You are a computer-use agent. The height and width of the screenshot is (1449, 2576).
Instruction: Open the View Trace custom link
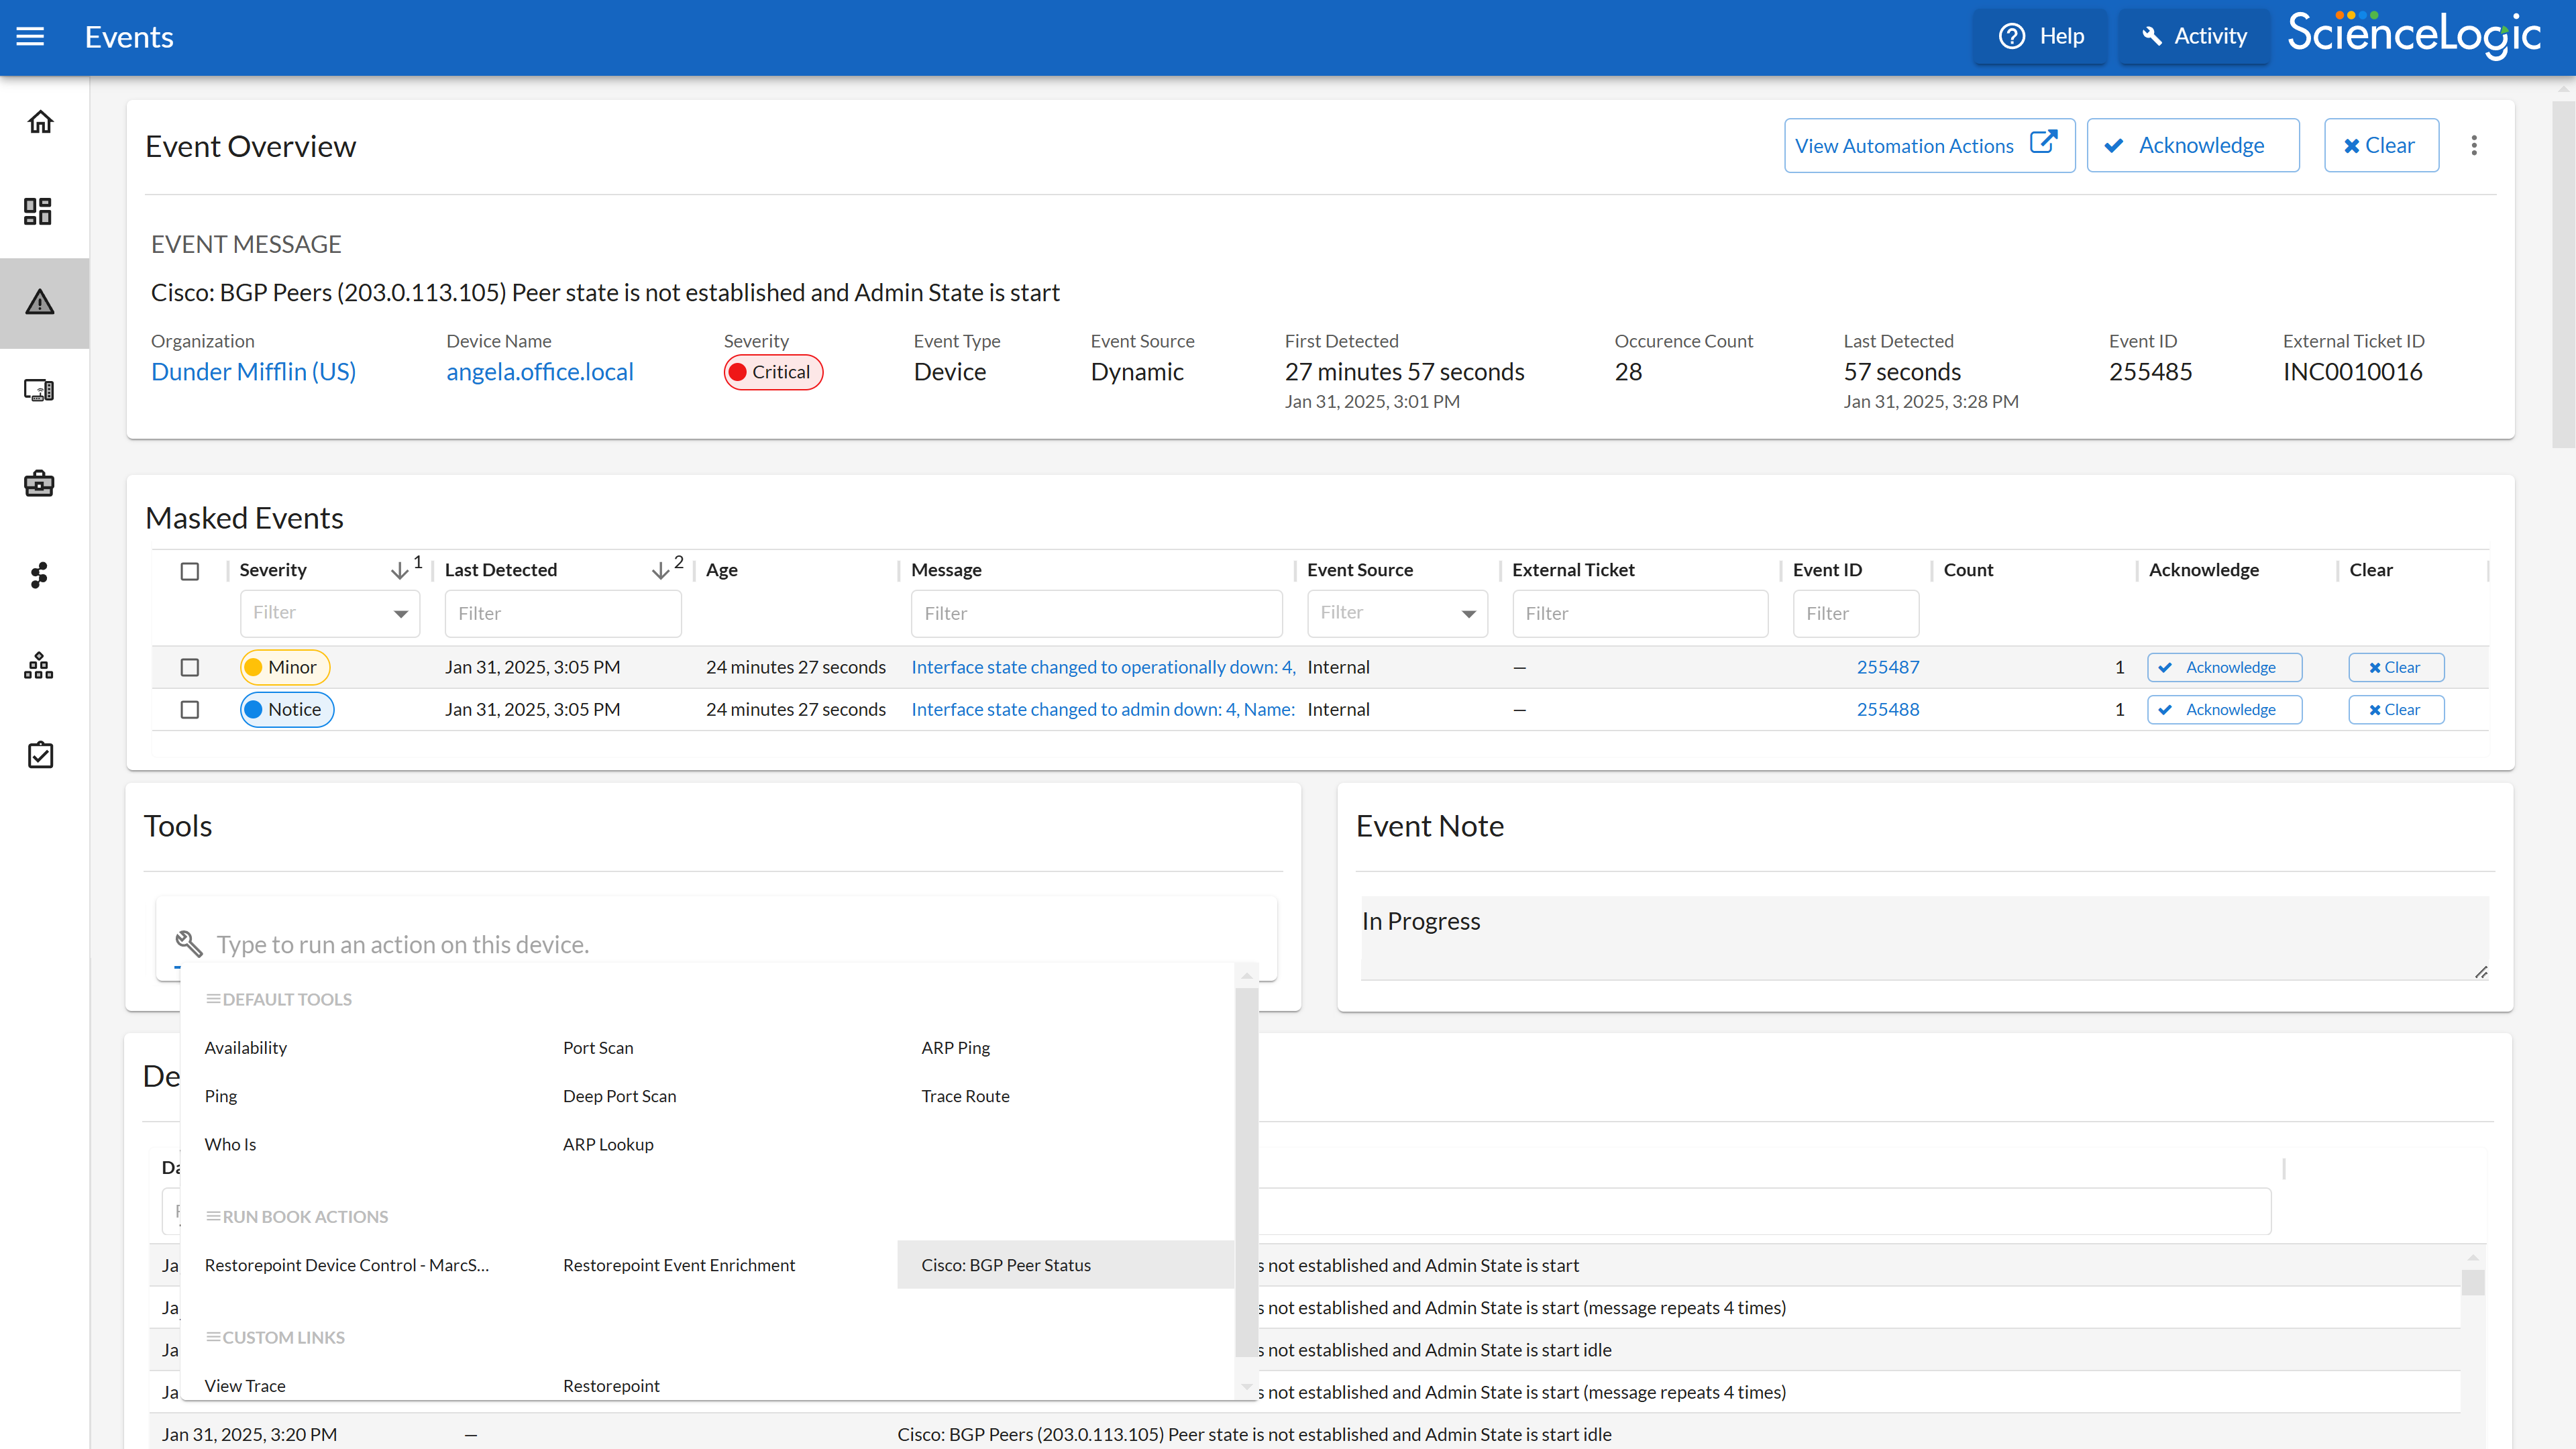point(245,1385)
